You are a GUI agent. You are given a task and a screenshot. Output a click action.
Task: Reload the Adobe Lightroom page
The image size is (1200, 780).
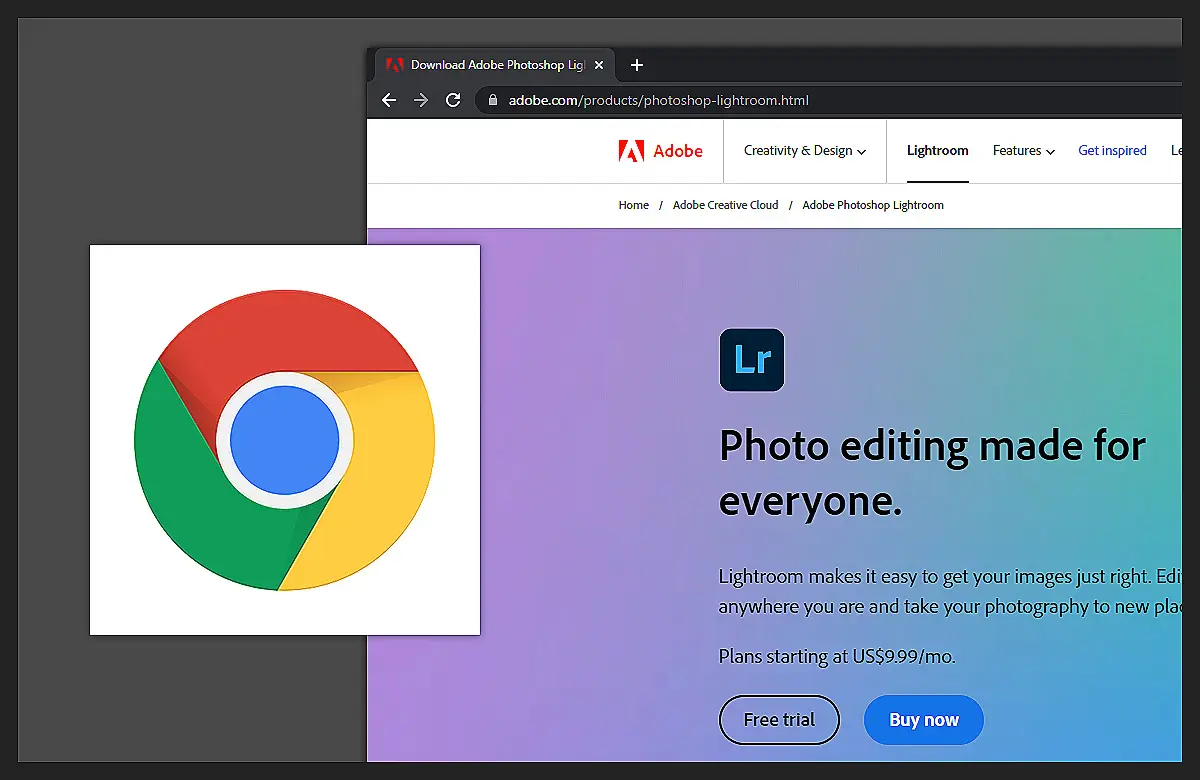453,100
